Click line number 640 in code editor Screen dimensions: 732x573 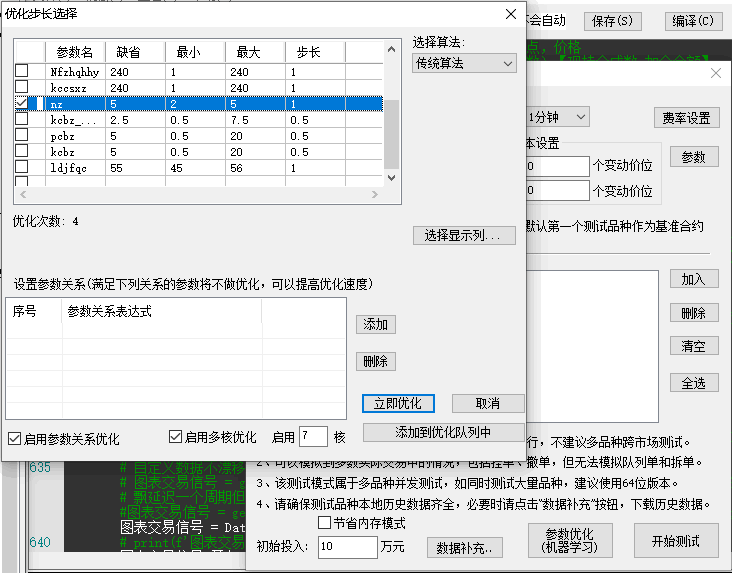coord(40,542)
